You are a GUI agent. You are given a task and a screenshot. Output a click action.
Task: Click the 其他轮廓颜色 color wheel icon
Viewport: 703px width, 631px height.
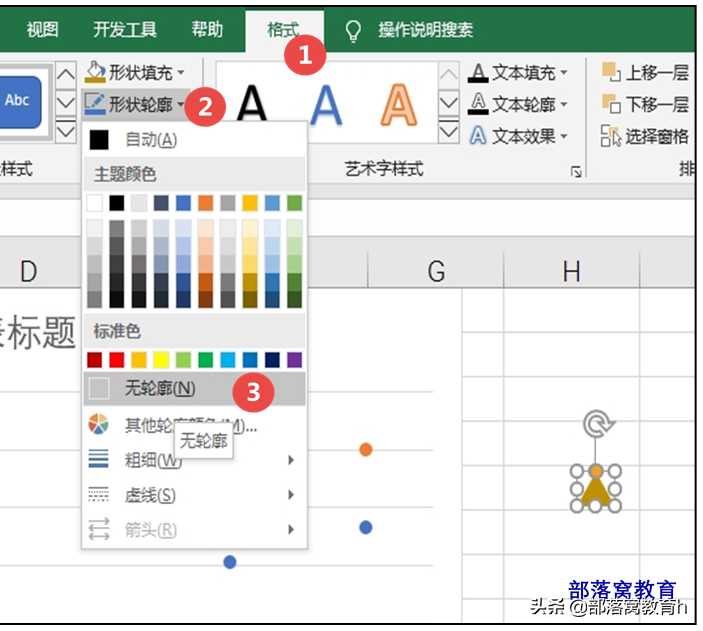tap(99, 424)
